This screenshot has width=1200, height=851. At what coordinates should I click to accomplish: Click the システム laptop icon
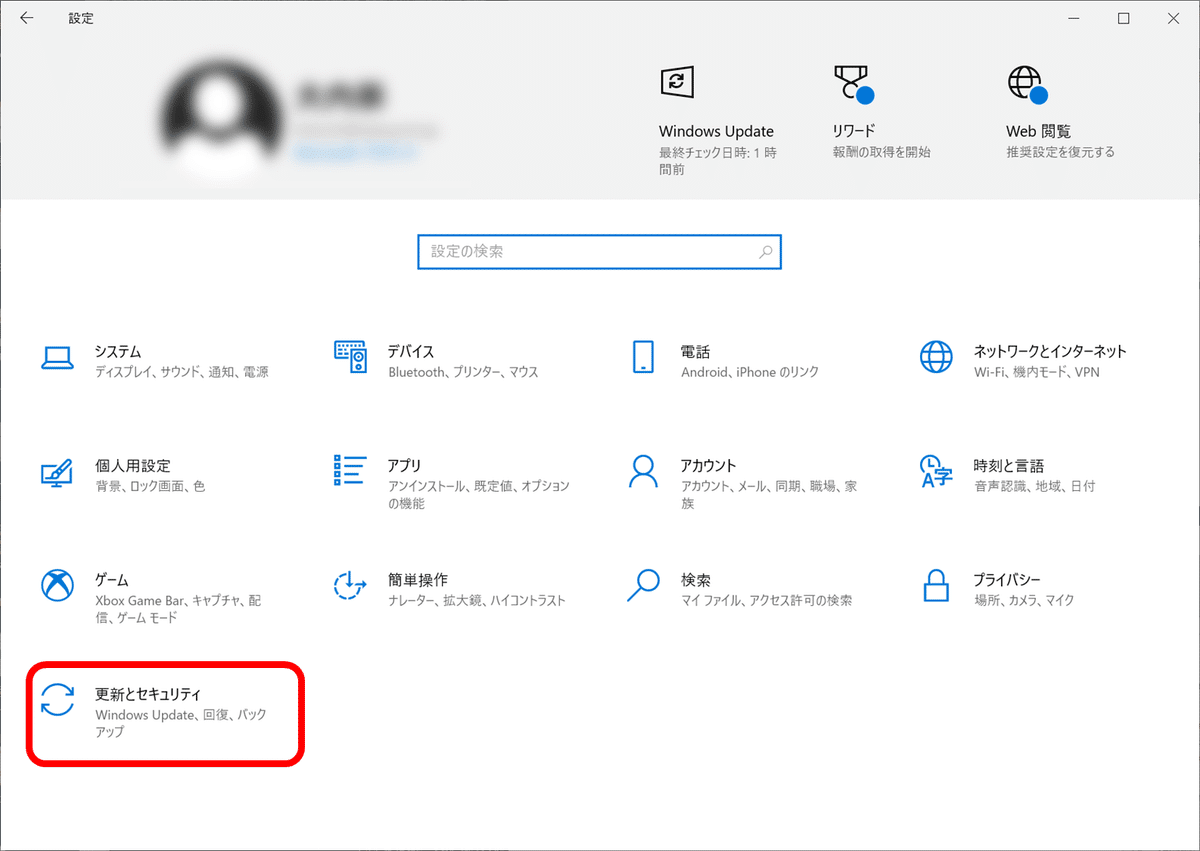57,358
